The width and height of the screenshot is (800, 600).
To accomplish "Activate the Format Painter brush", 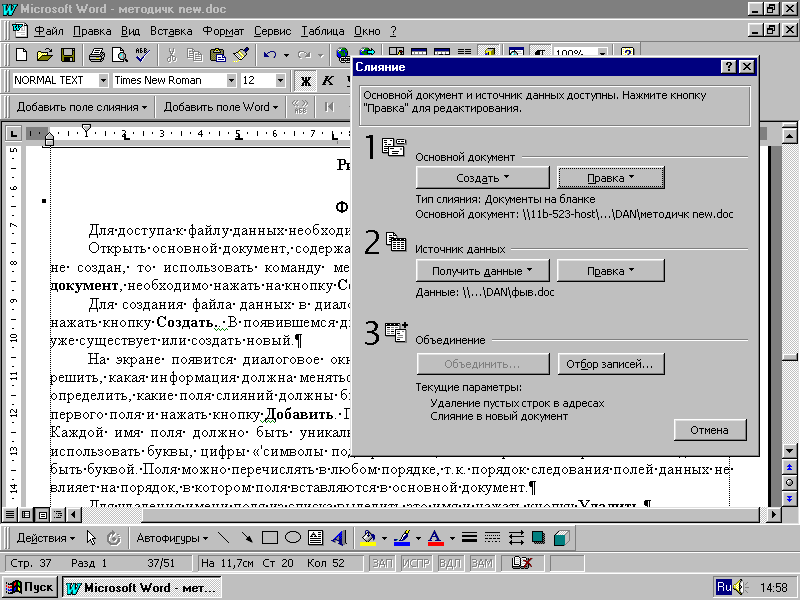I will [241, 54].
